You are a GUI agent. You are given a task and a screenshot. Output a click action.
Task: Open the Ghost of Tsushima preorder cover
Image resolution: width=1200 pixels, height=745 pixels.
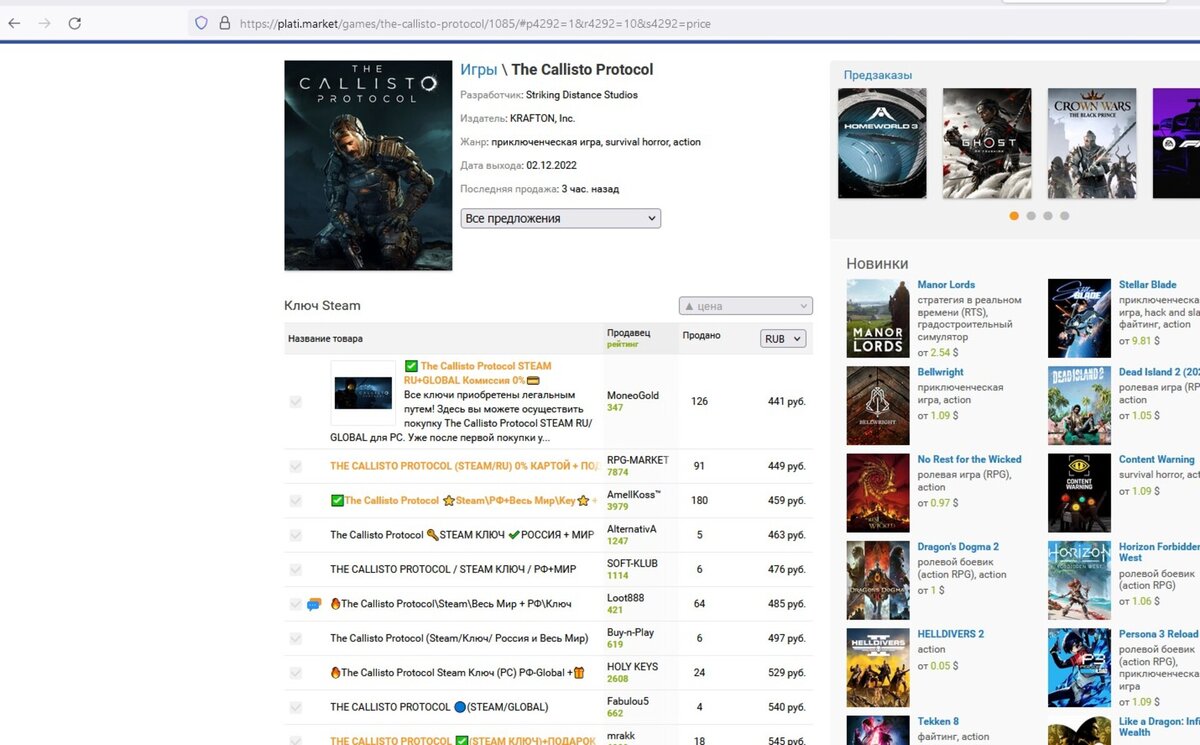click(x=987, y=143)
